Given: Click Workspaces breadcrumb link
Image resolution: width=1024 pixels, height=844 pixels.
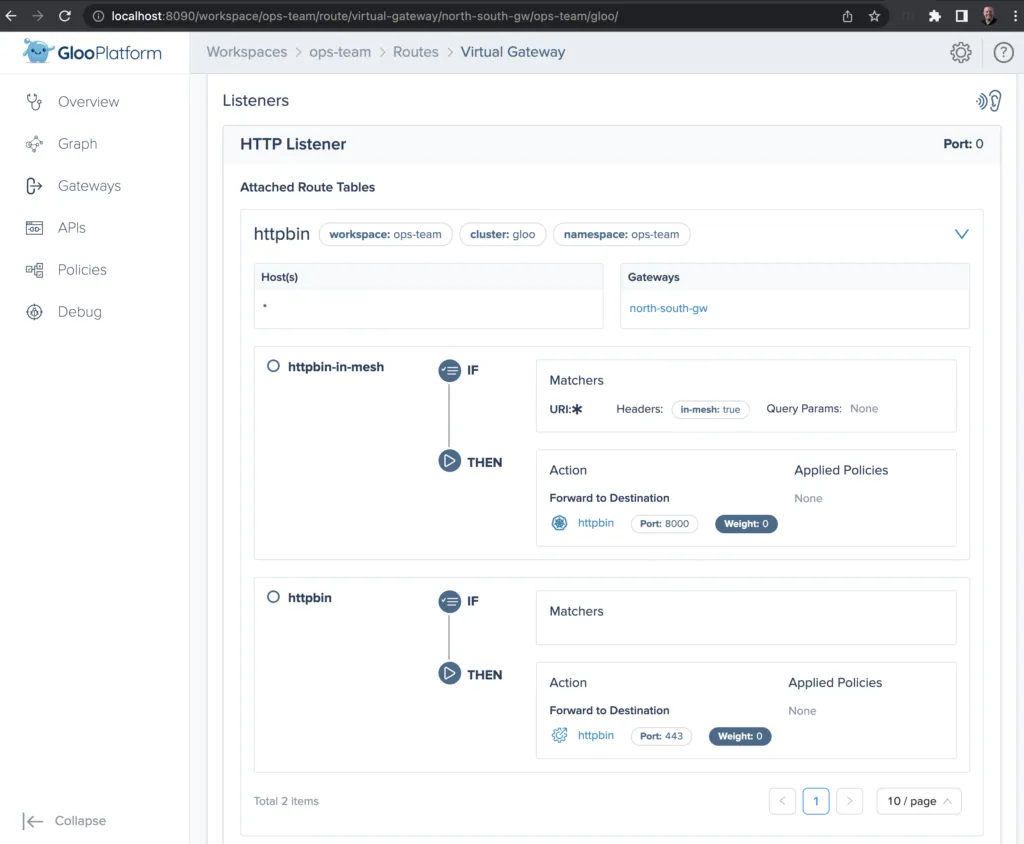Looking at the screenshot, I should [x=247, y=52].
